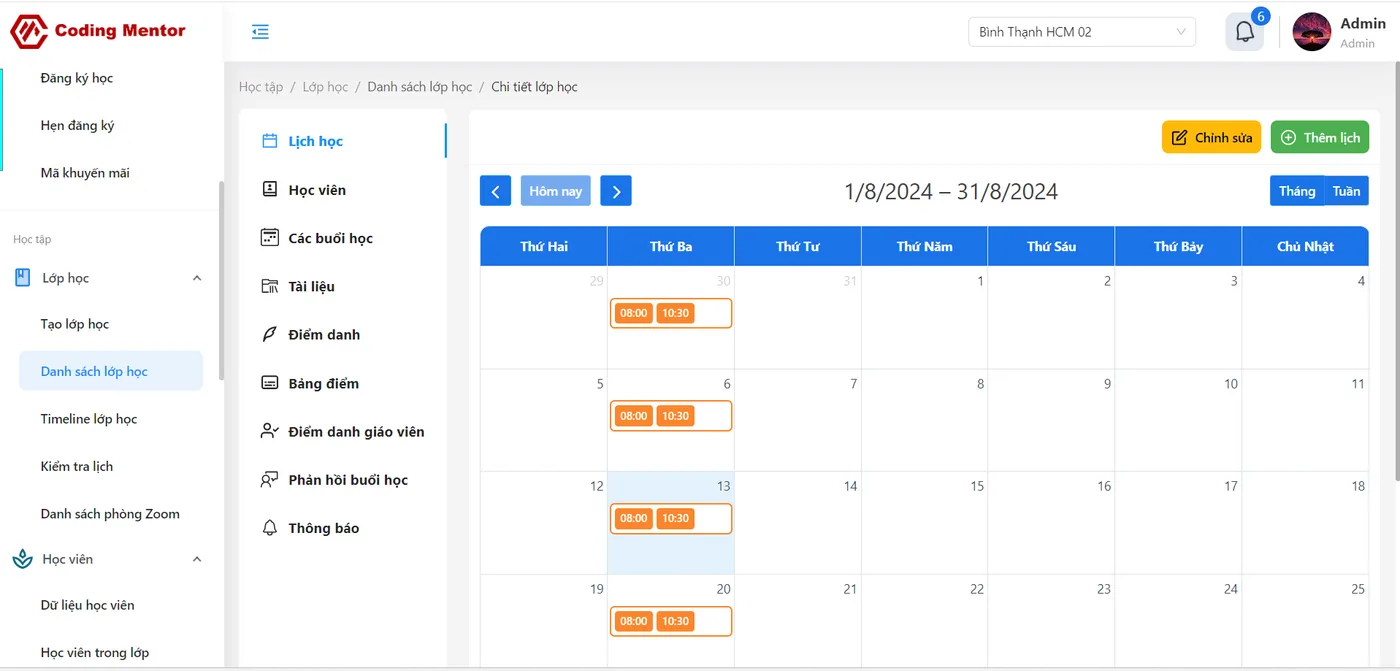Open the Admin avatar picture
1400x671 pixels.
tap(1312, 32)
